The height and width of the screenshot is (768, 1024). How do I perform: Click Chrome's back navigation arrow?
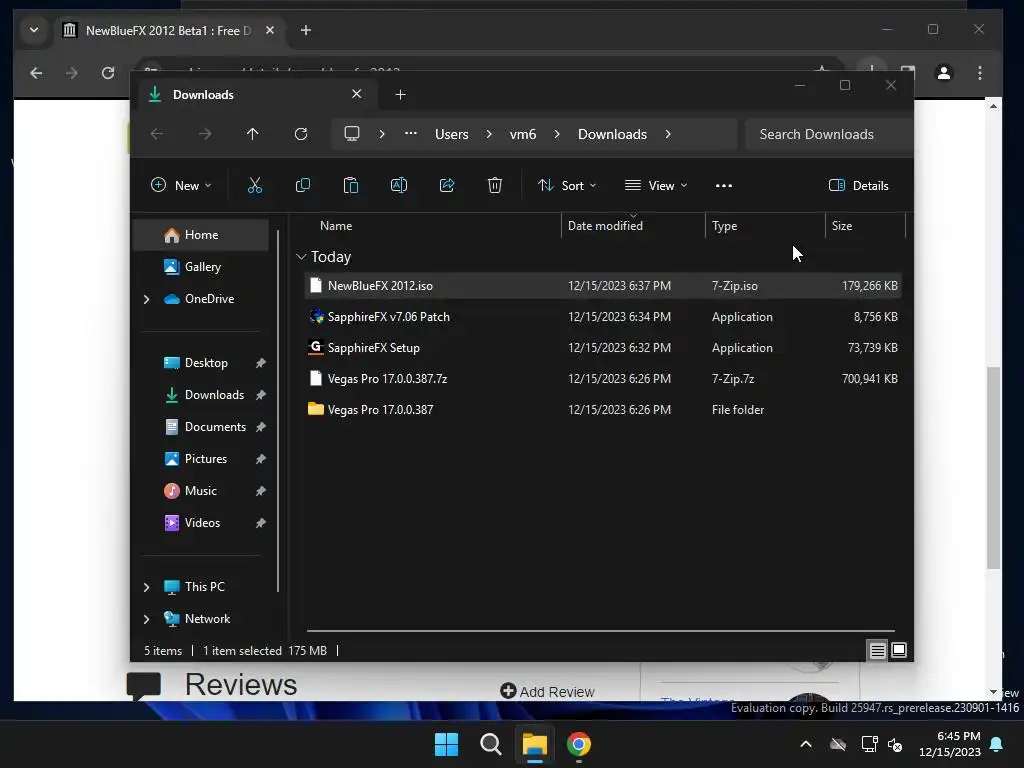(37, 73)
